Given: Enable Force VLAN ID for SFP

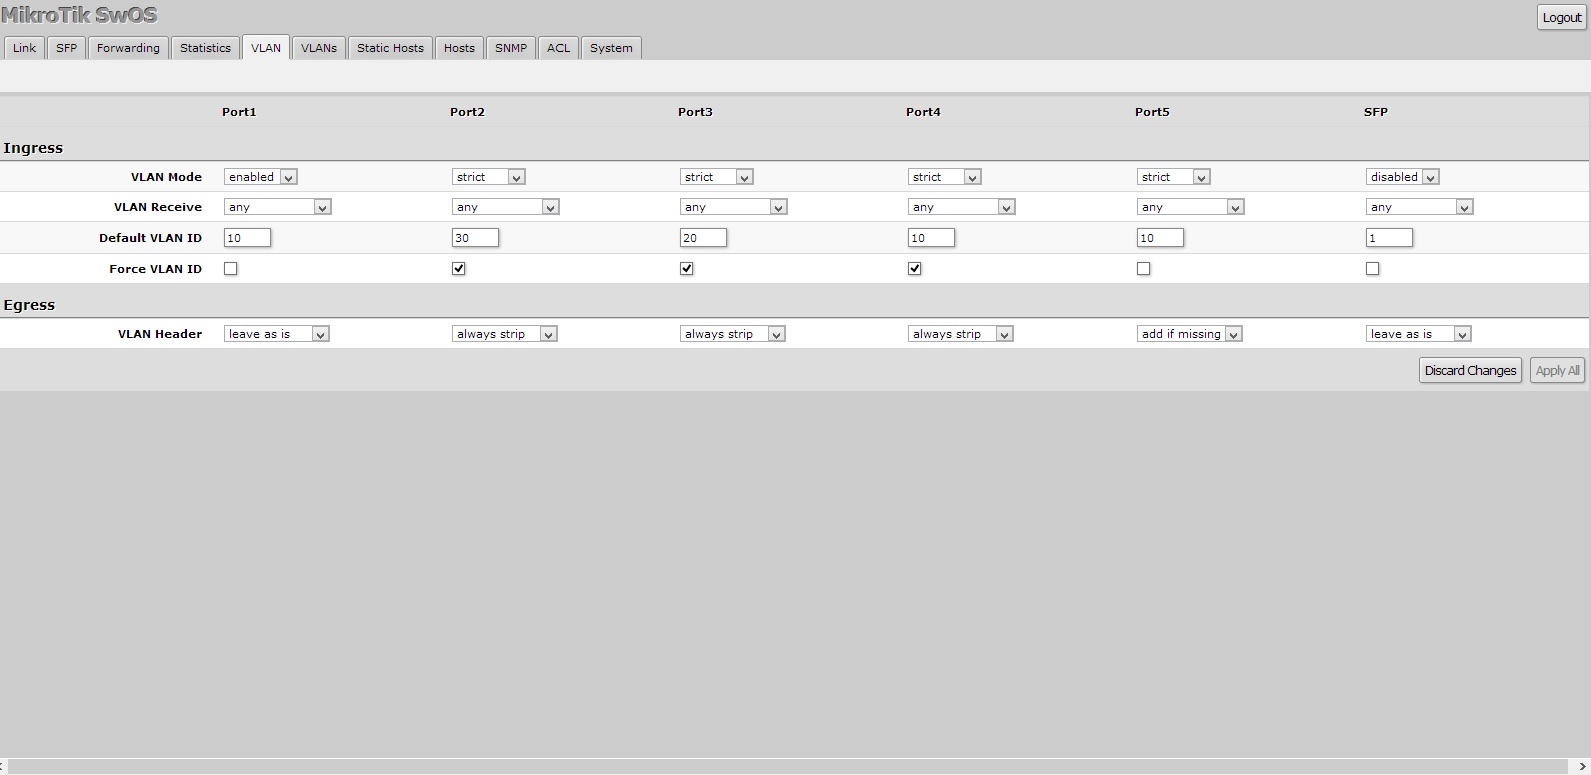Looking at the screenshot, I should point(1373,269).
